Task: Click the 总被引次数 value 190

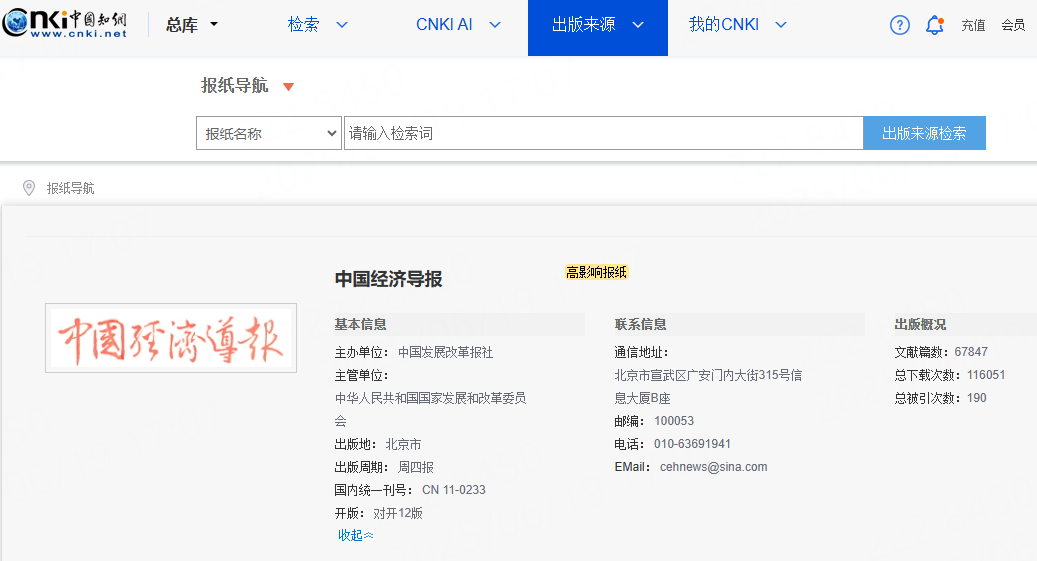Action: 977,398
